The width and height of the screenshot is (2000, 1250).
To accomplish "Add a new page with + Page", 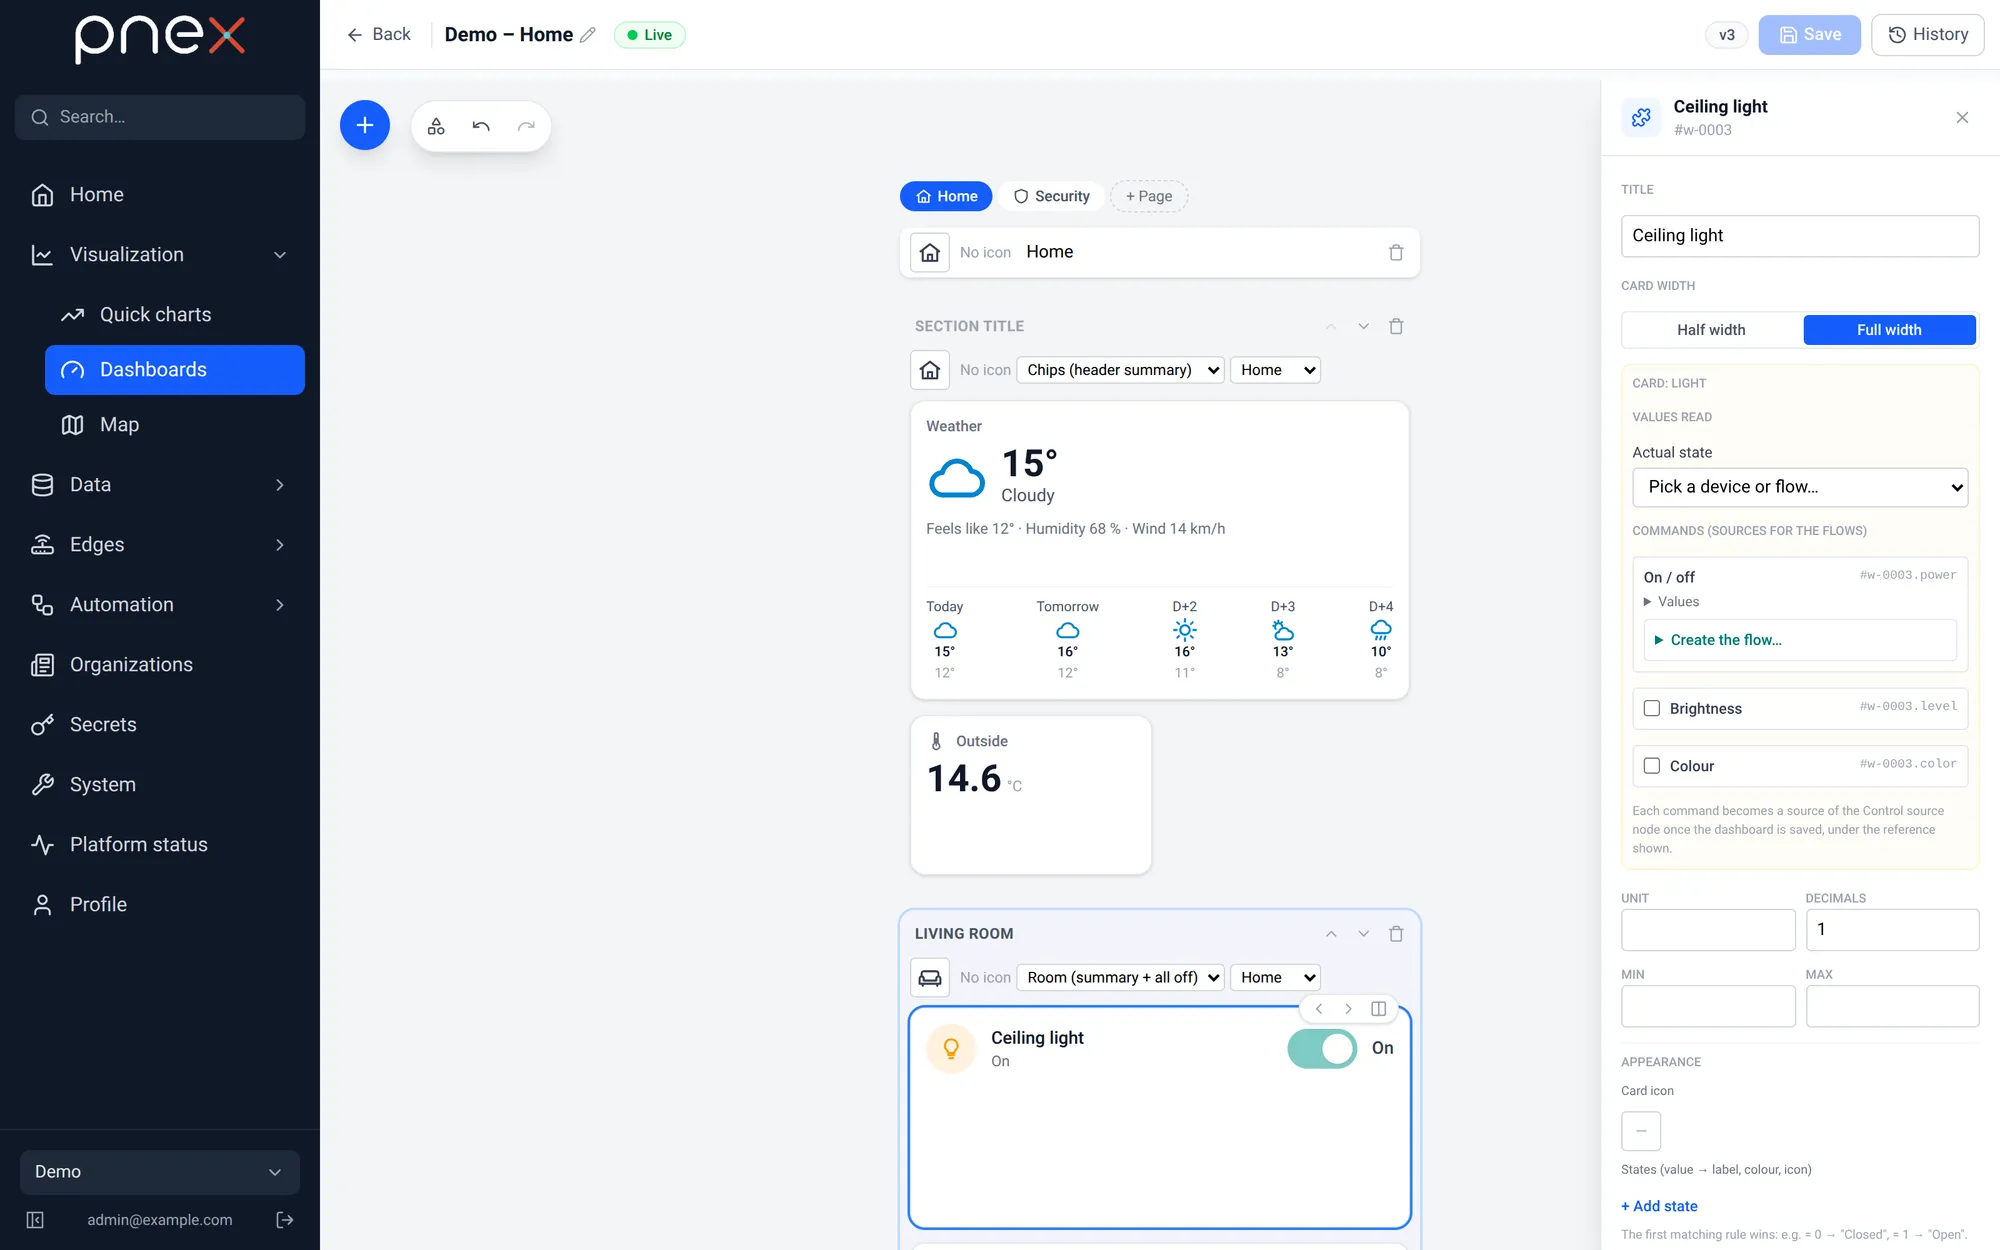I will pos(1149,196).
